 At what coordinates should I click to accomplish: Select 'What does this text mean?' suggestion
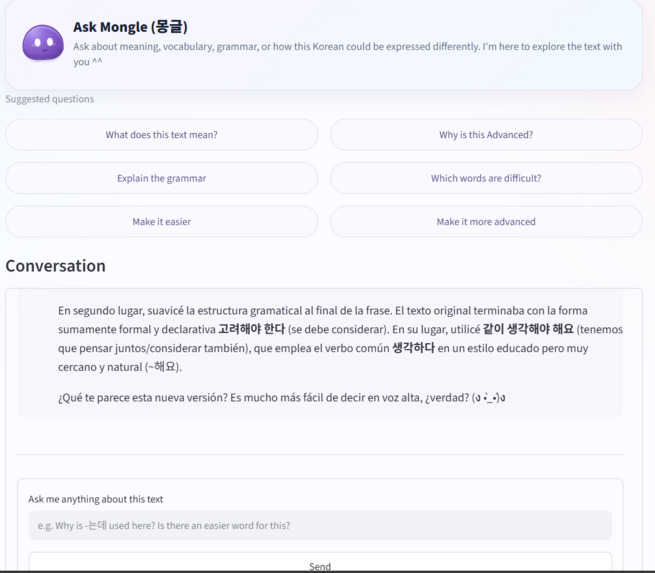click(162, 134)
